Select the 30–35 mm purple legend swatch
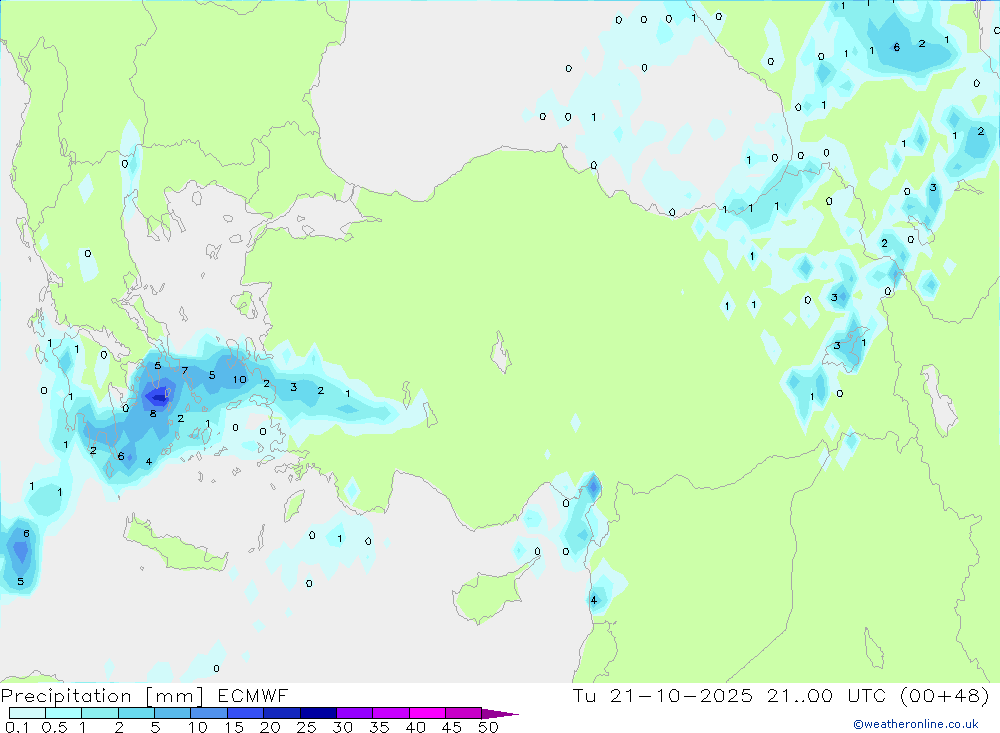Image resolution: width=1000 pixels, height=733 pixels. (355, 713)
